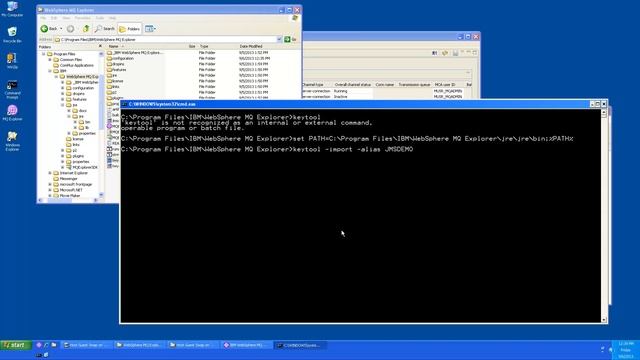
Task: Switch to IBM WebSphere MQ taskbar button
Action: 246,345
